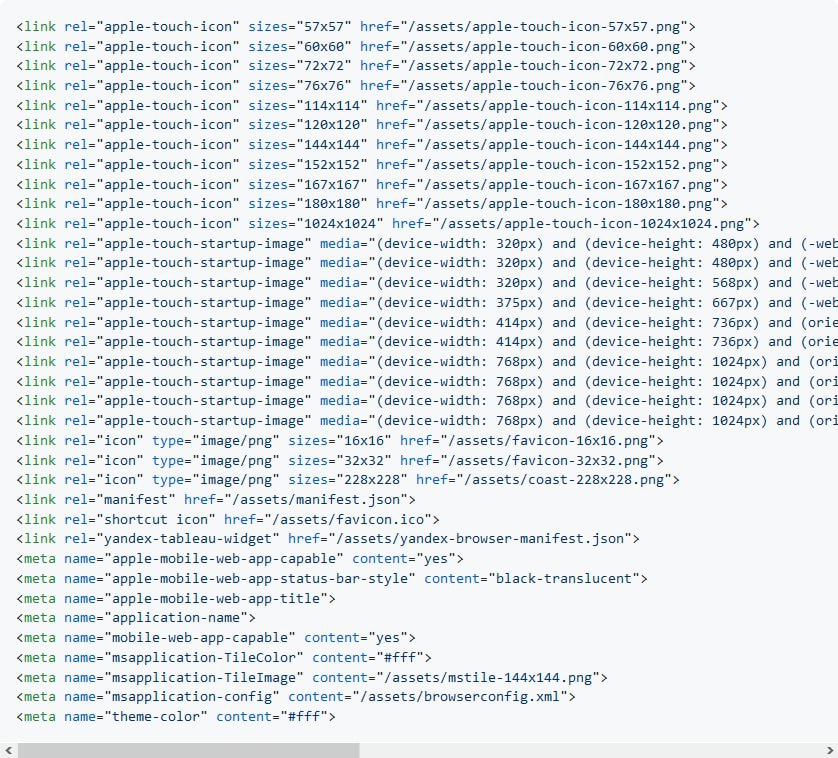Click the msapplication-config browserconfig.xml line
The width and height of the screenshot is (838, 758).
coord(296,697)
